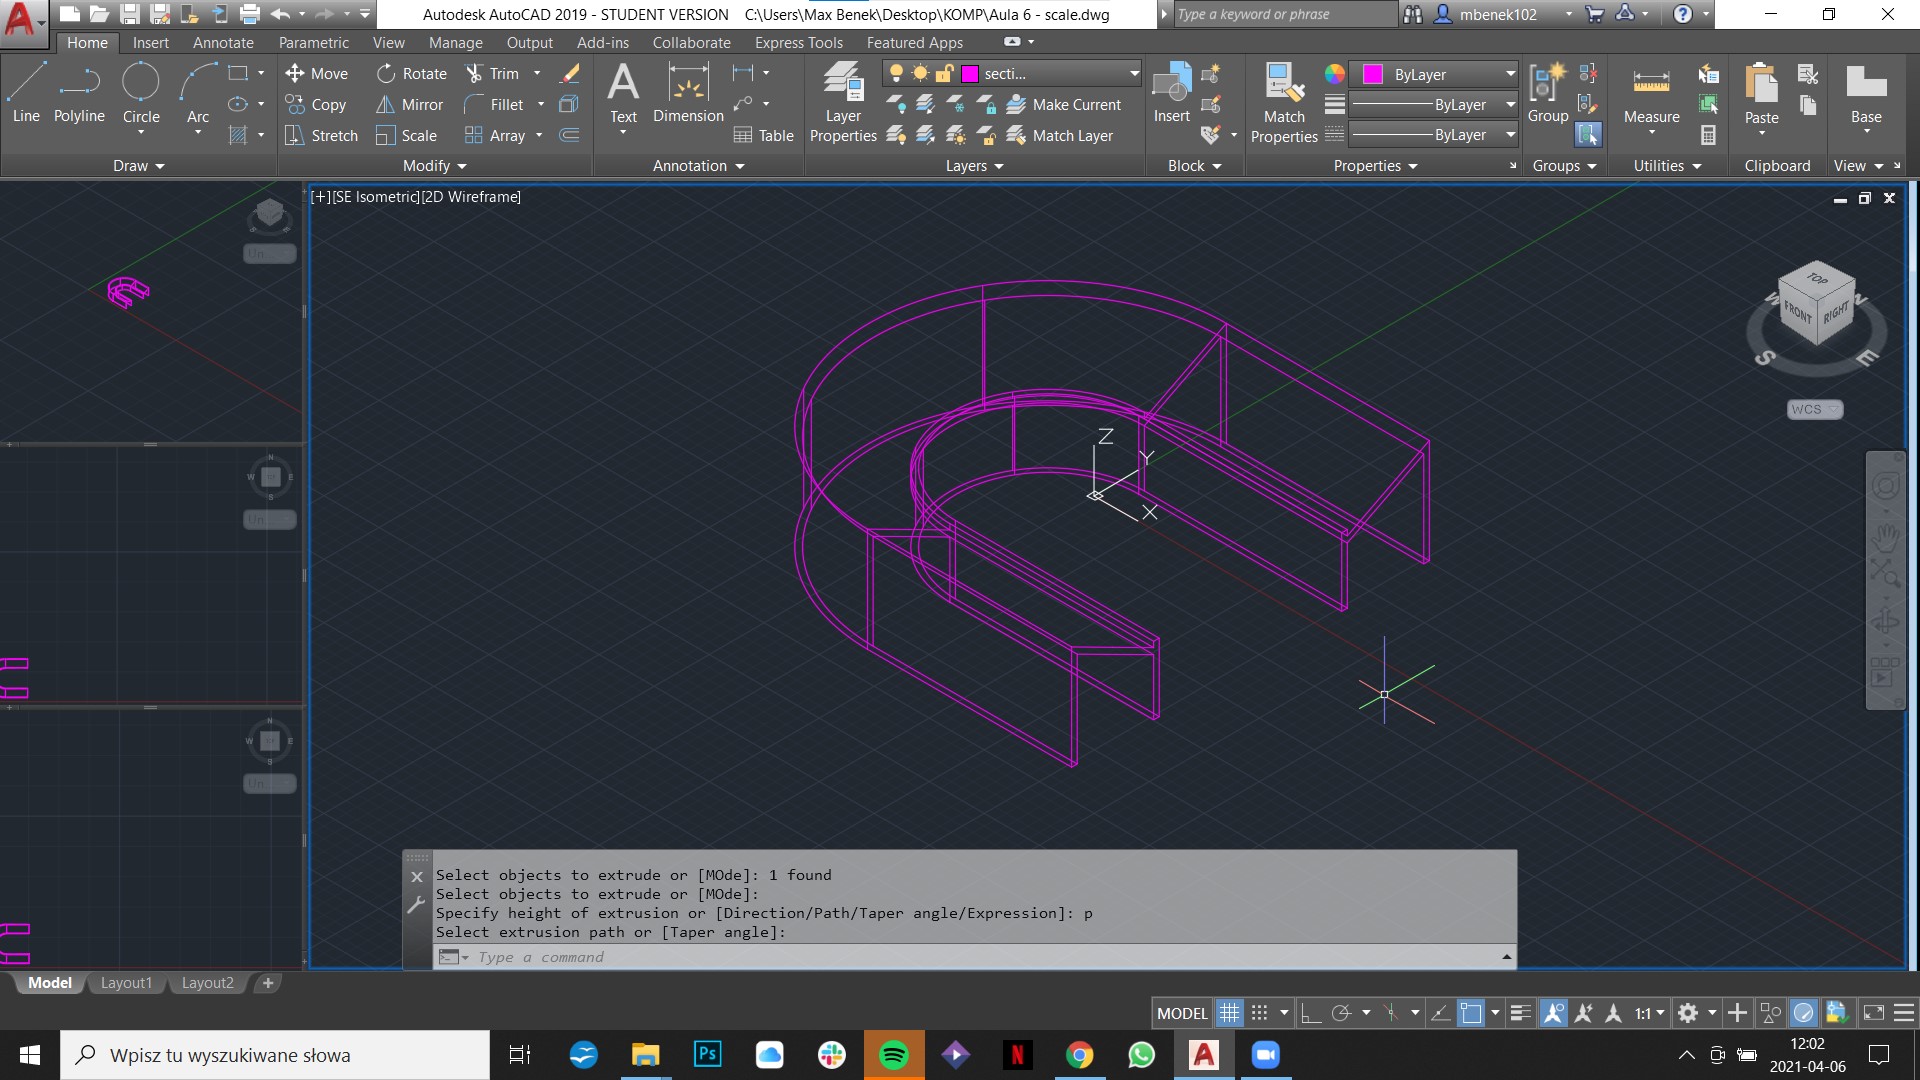Select the Arc tool
Image resolution: width=1920 pixels, height=1080 pixels.
tap(198, 92)
